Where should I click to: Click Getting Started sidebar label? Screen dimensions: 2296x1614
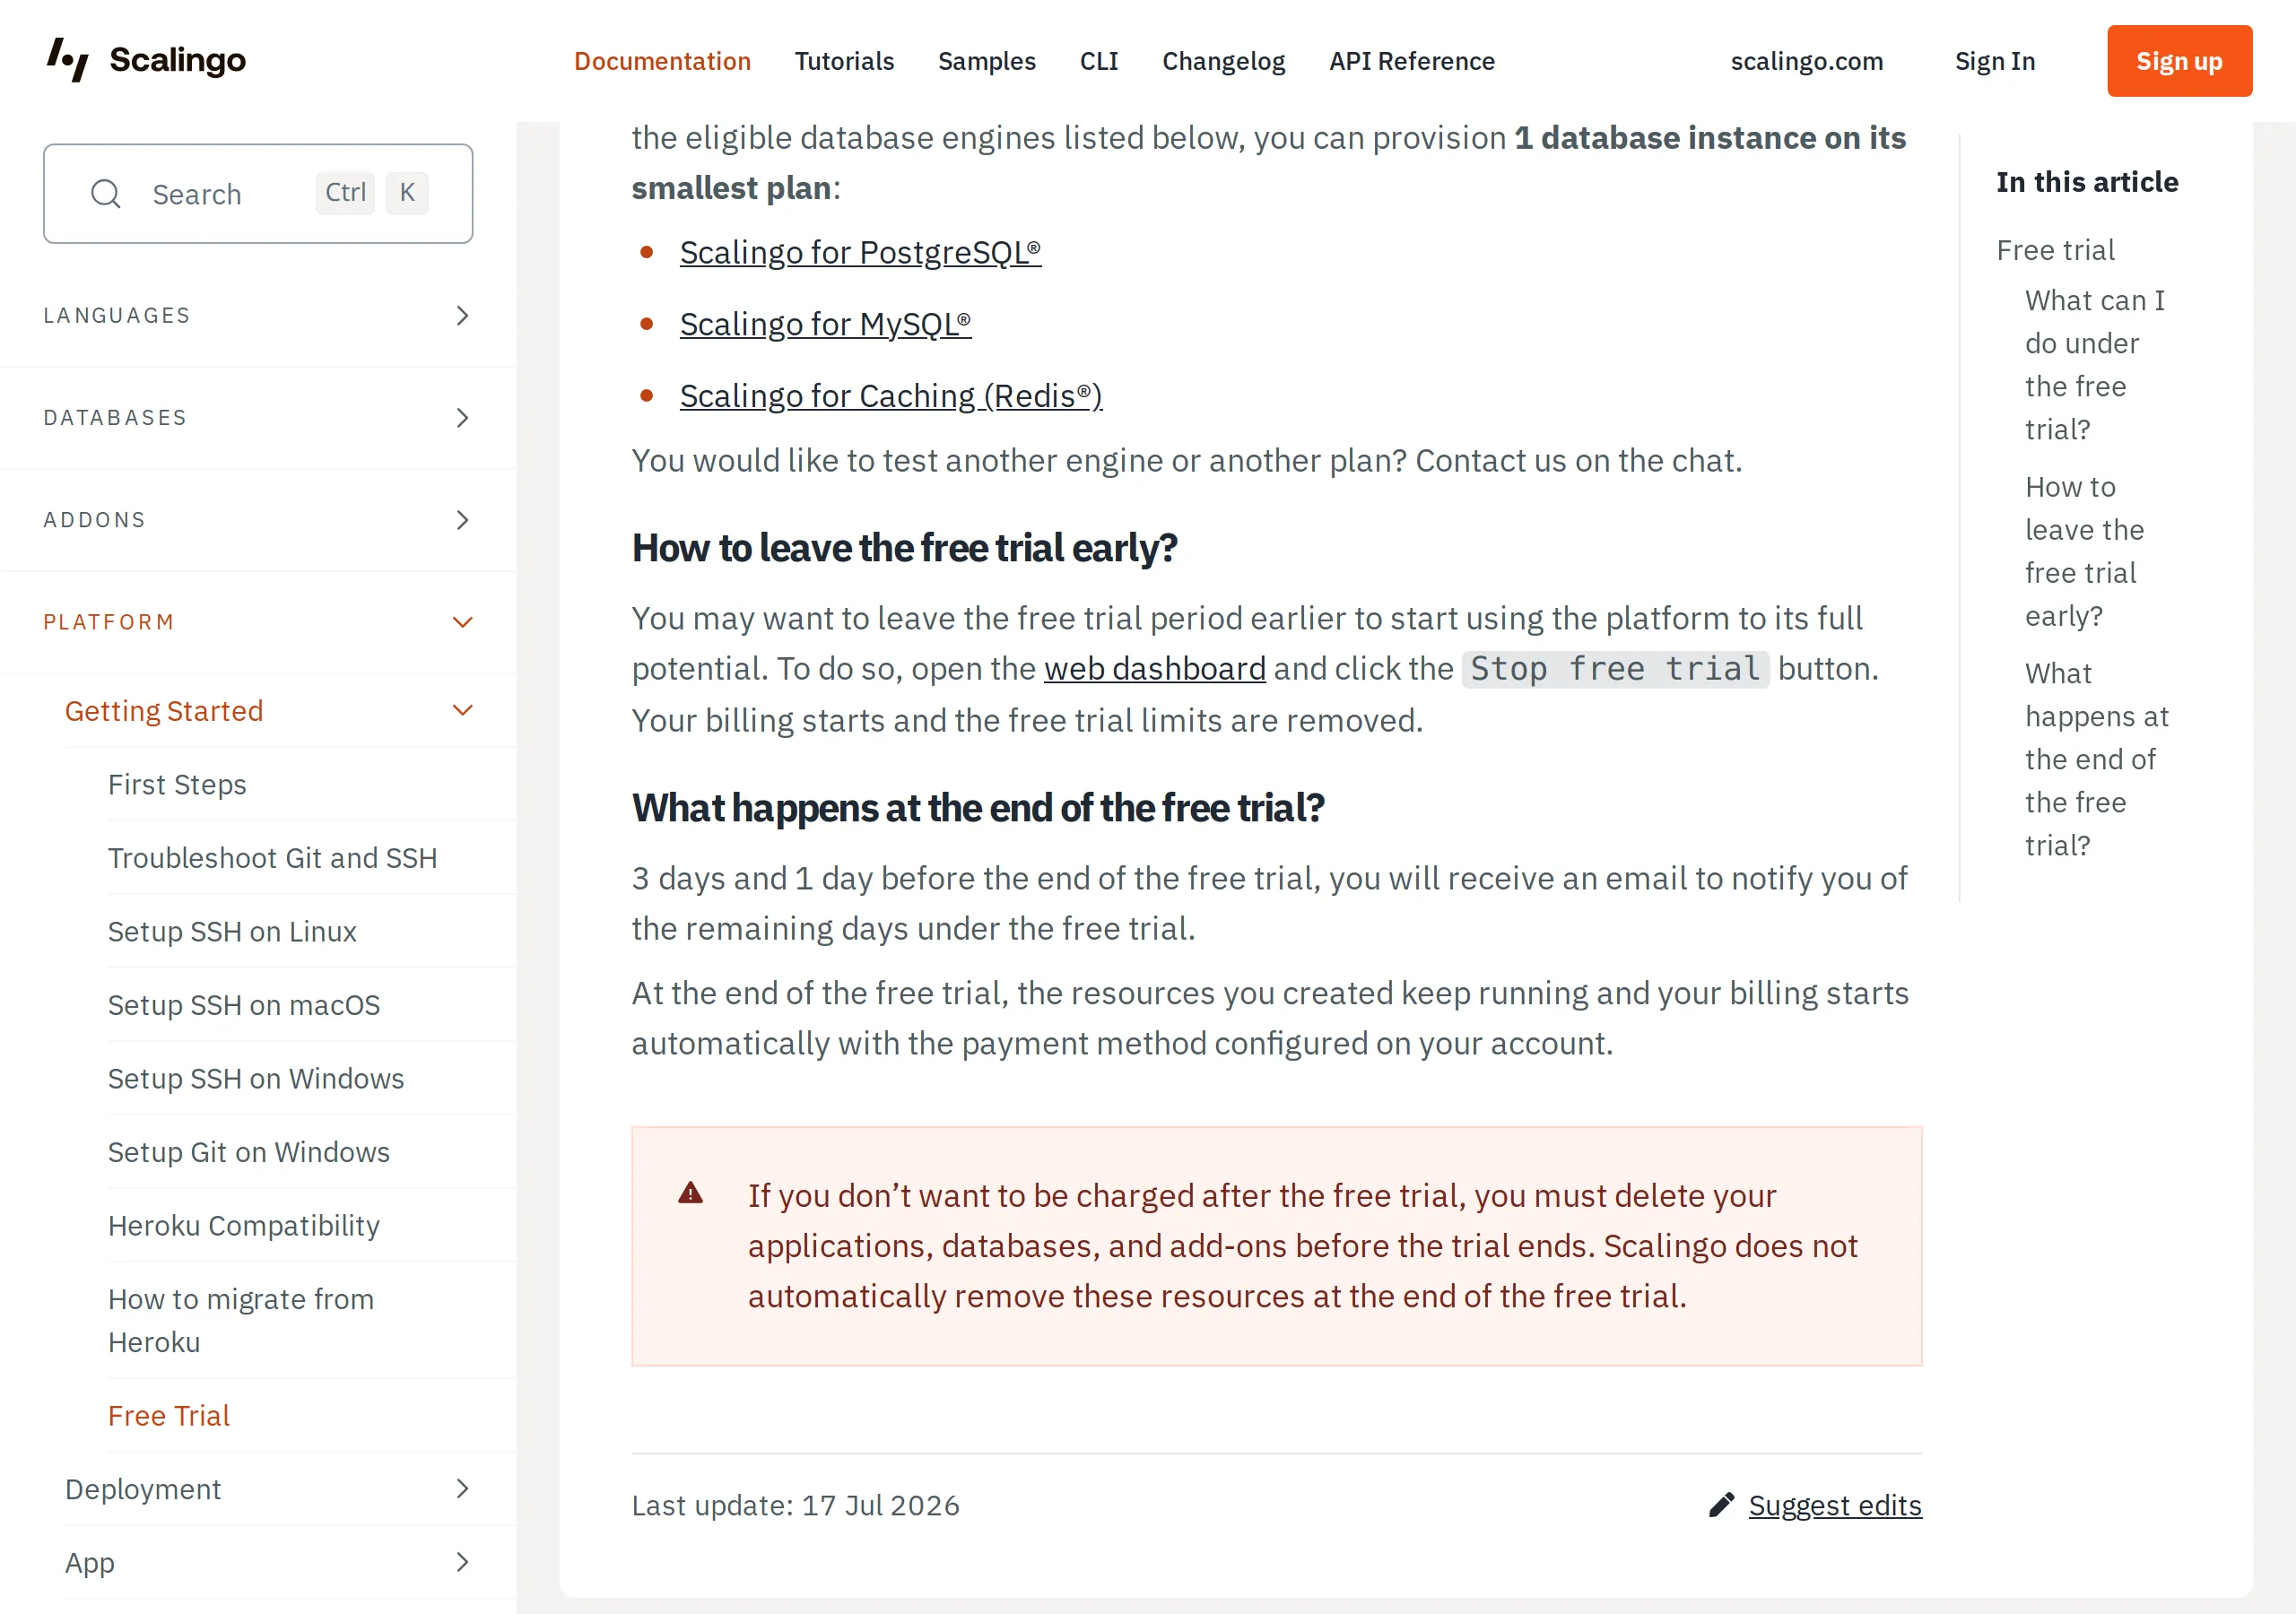coord(164,711)
